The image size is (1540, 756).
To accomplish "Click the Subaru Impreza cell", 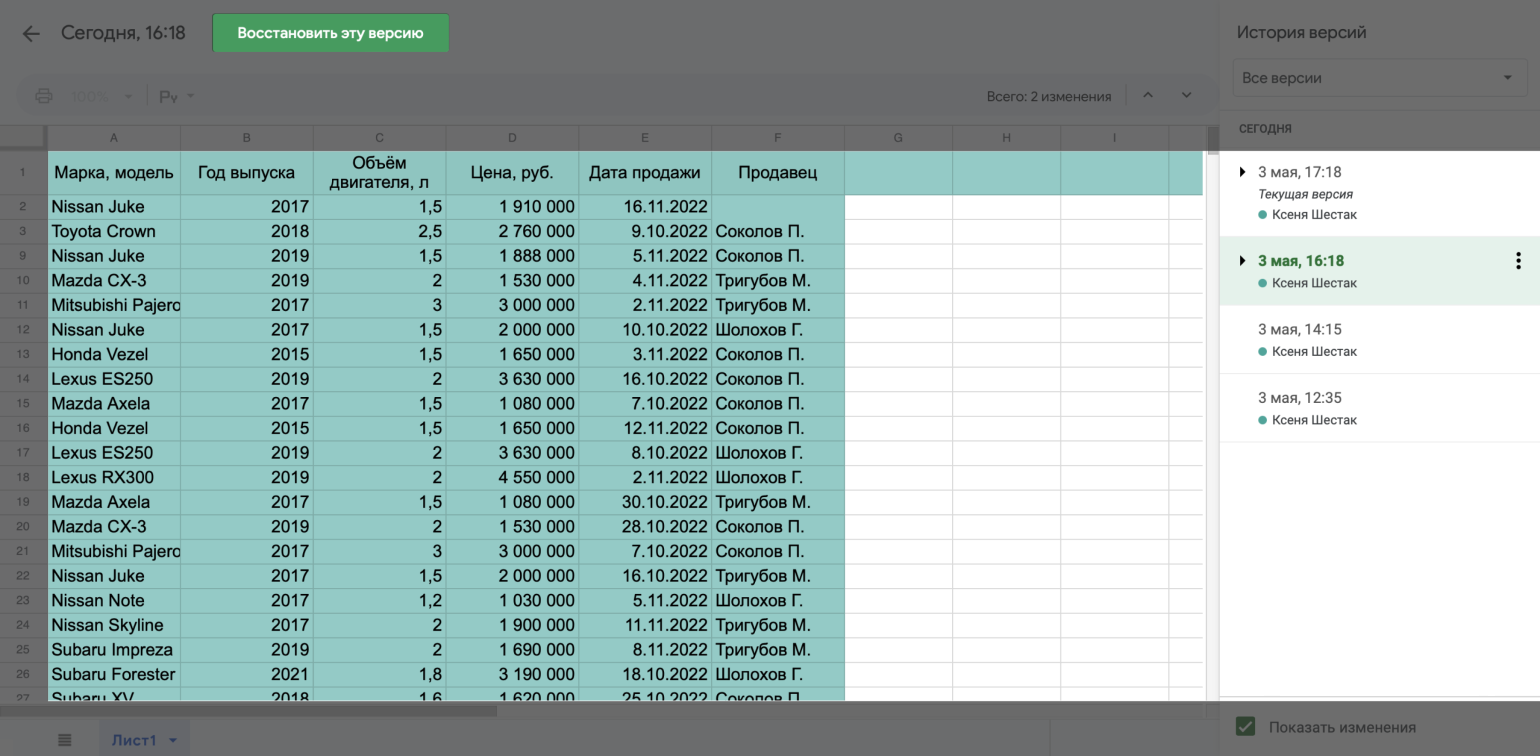I will pyautogui.click(x=114, y=650).
